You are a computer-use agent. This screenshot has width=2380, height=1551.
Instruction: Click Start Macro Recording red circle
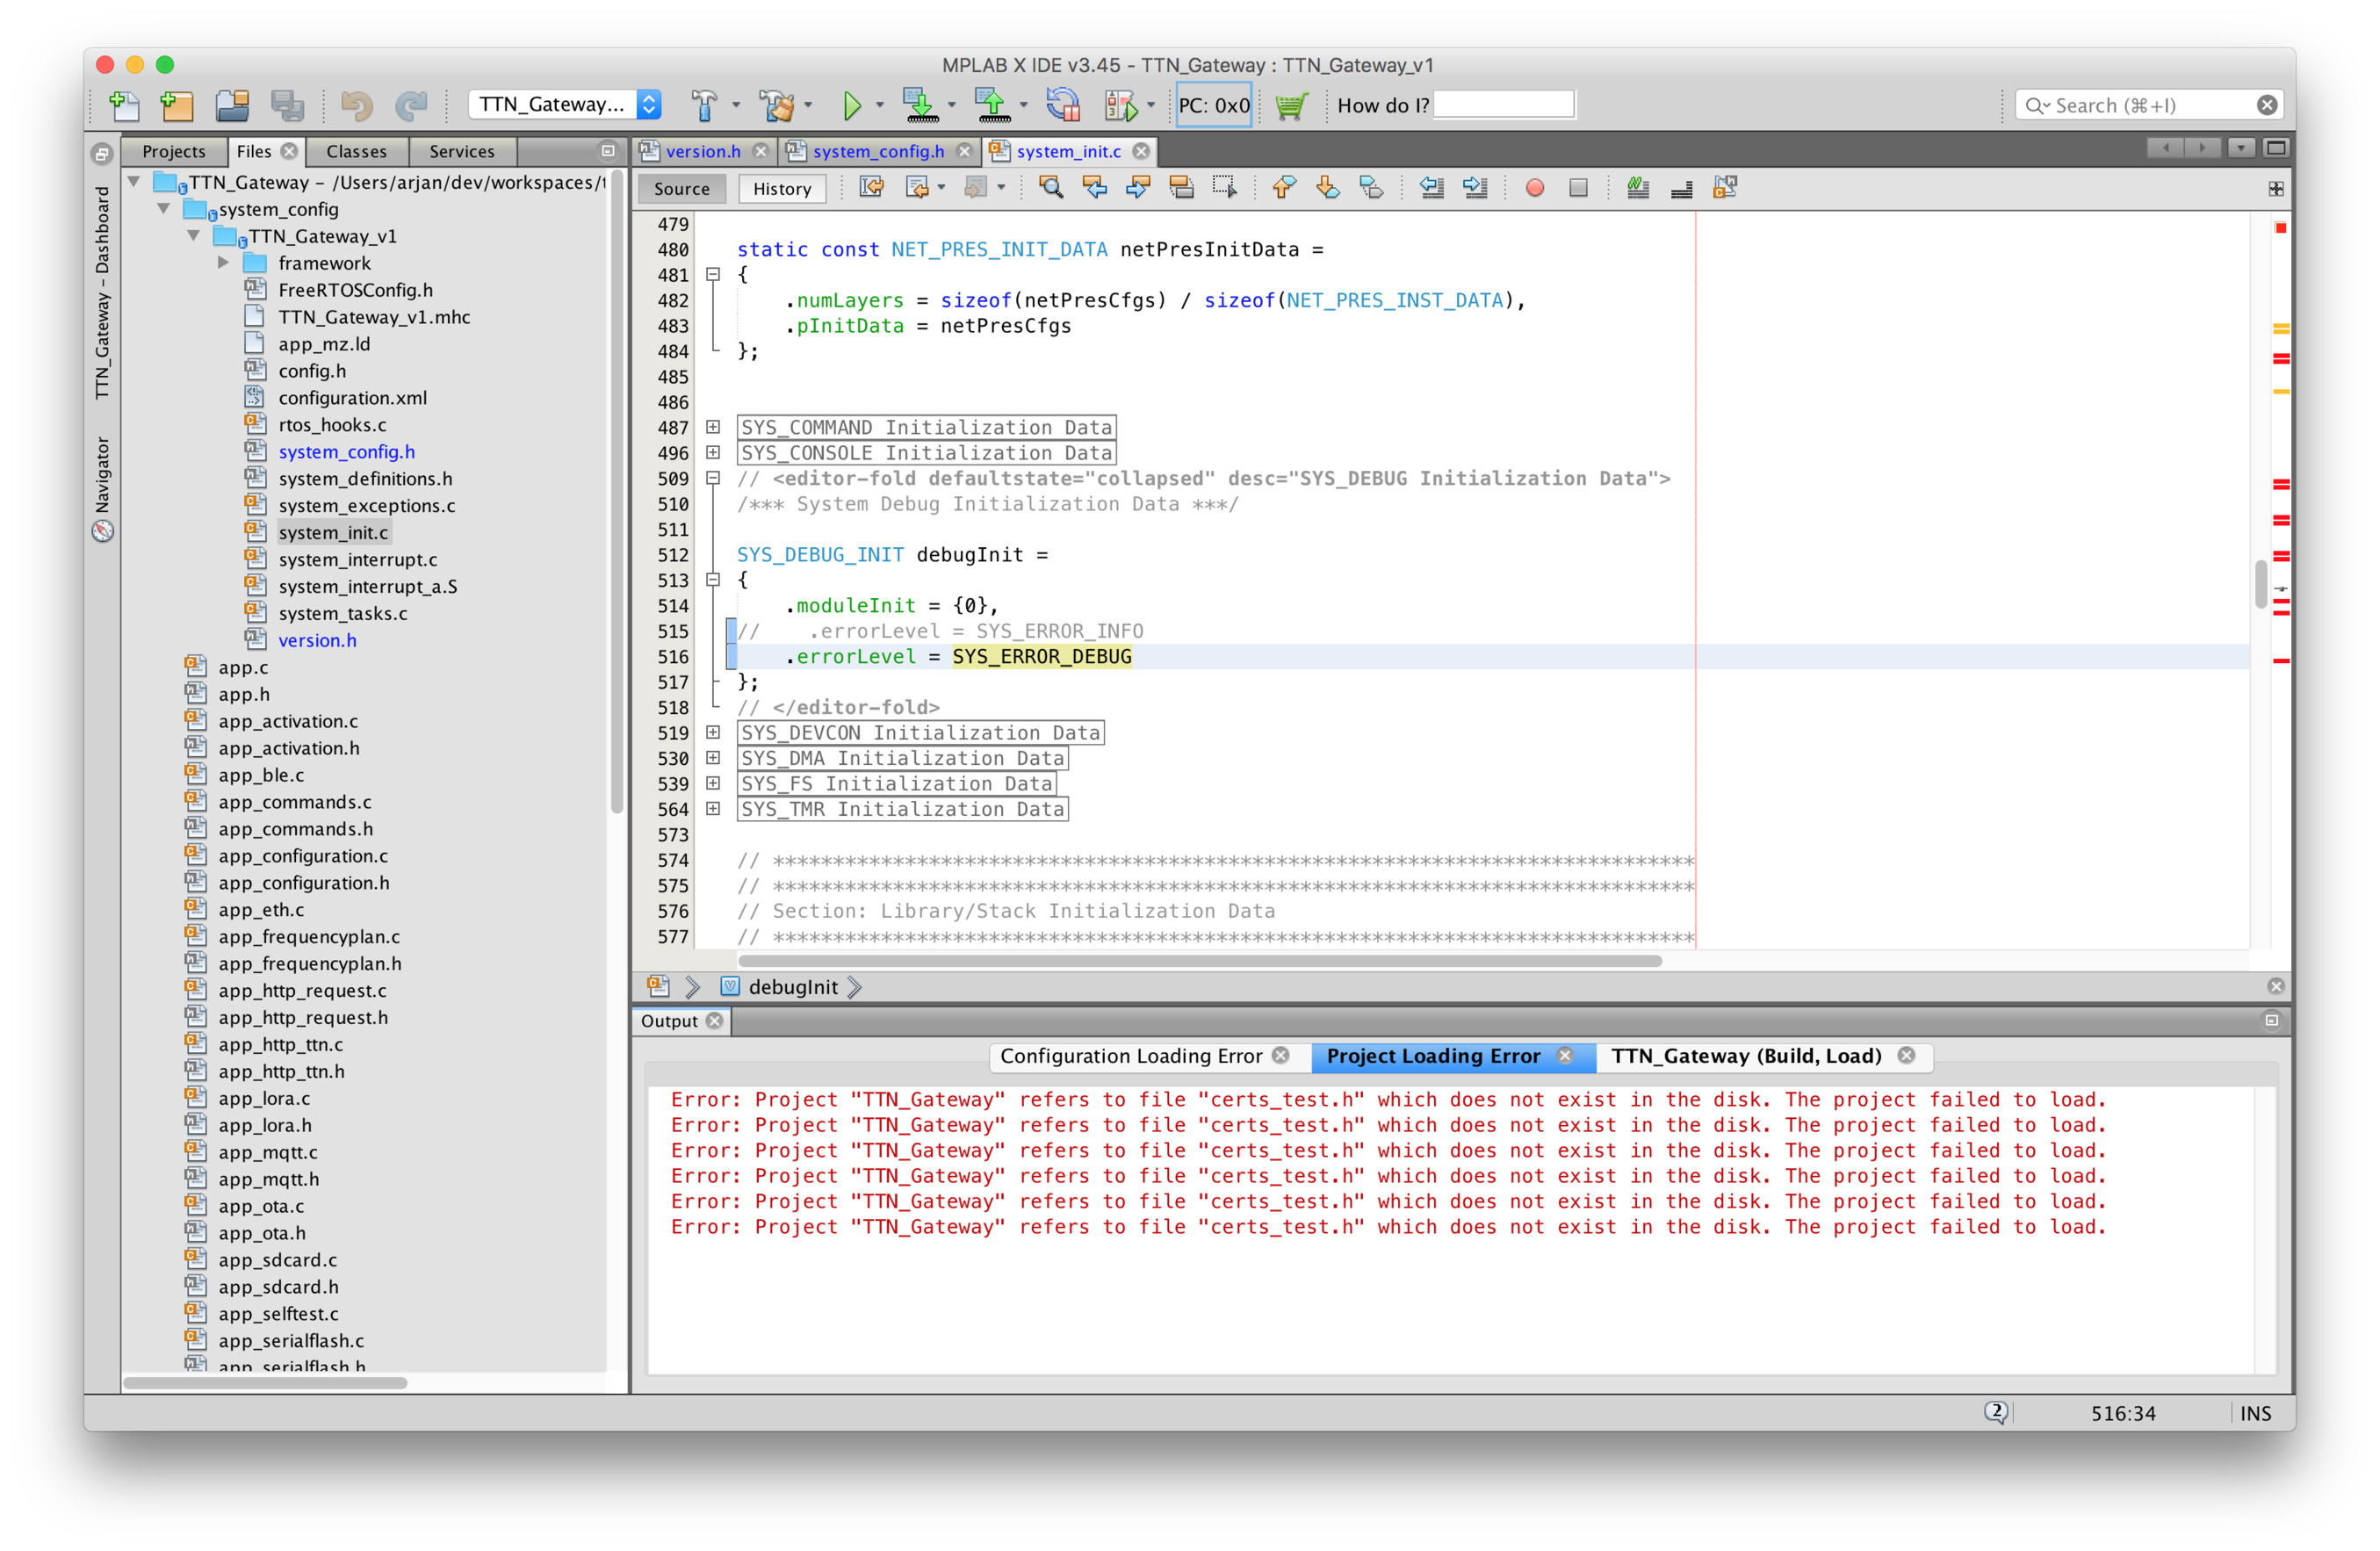1535,188
